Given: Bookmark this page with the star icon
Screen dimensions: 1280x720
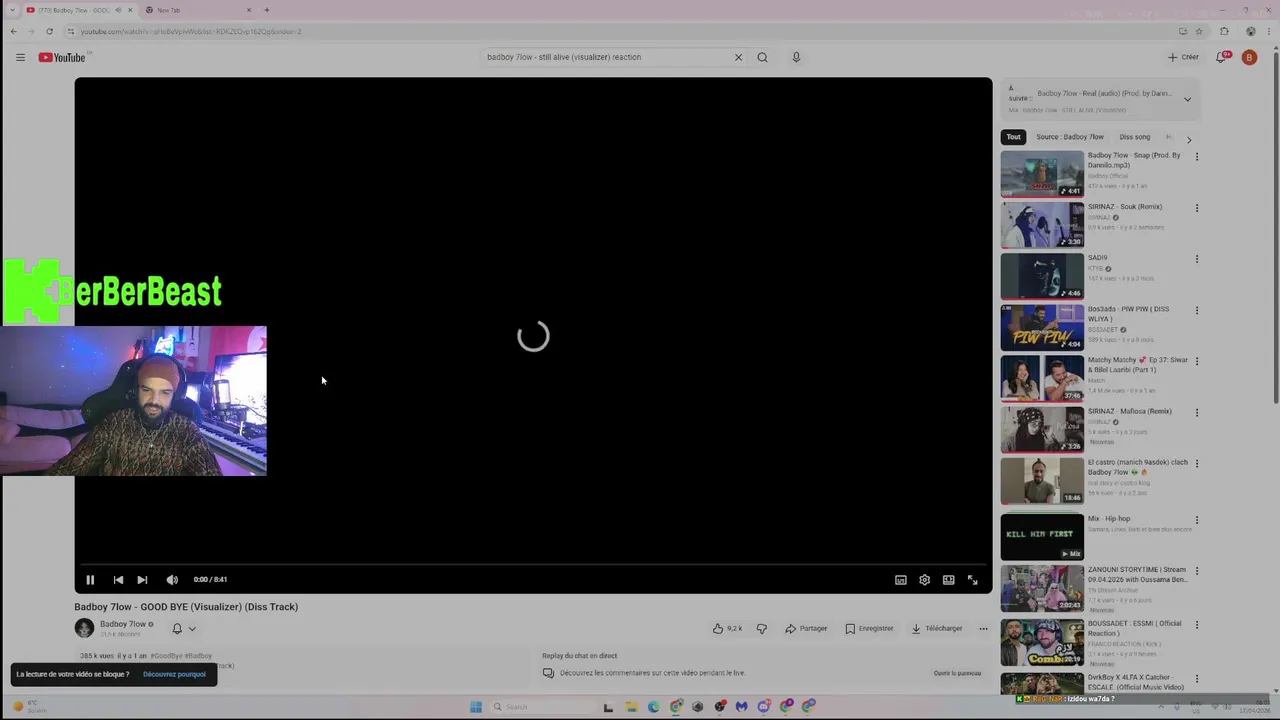Looking at the screenshot, I should coord(1199,31).
